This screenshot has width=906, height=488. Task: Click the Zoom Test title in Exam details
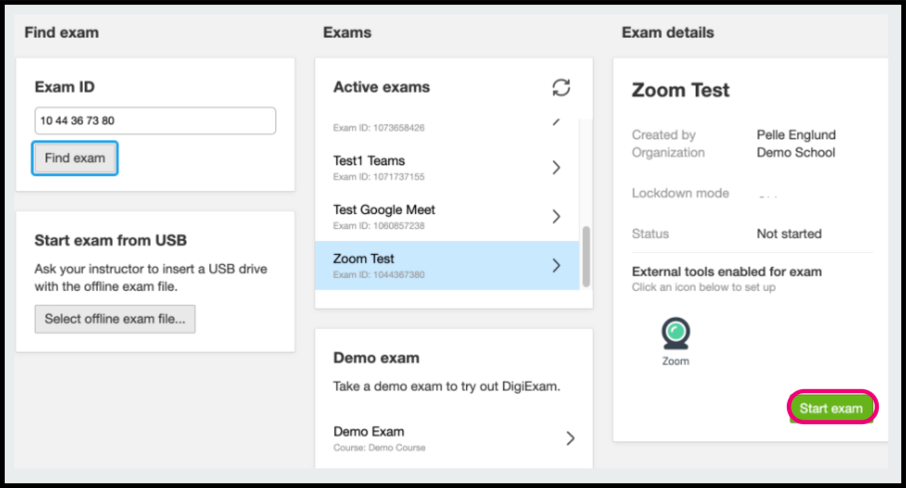click(x=681, y=90)
